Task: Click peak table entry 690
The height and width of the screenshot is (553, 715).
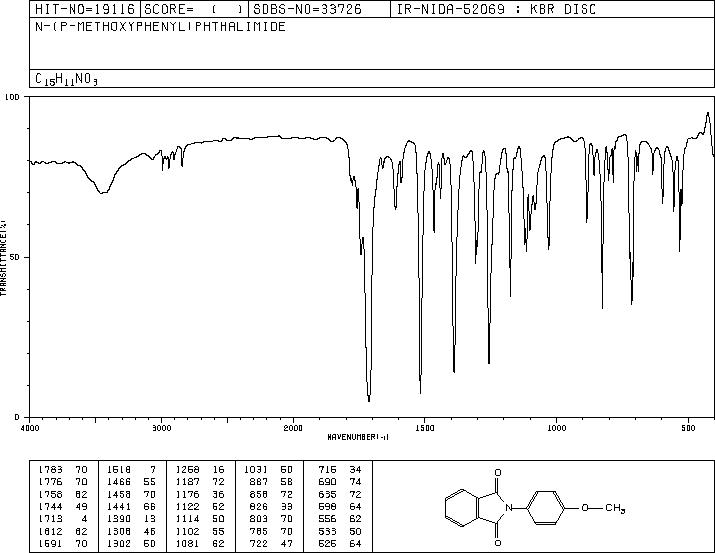Action: 327,481
